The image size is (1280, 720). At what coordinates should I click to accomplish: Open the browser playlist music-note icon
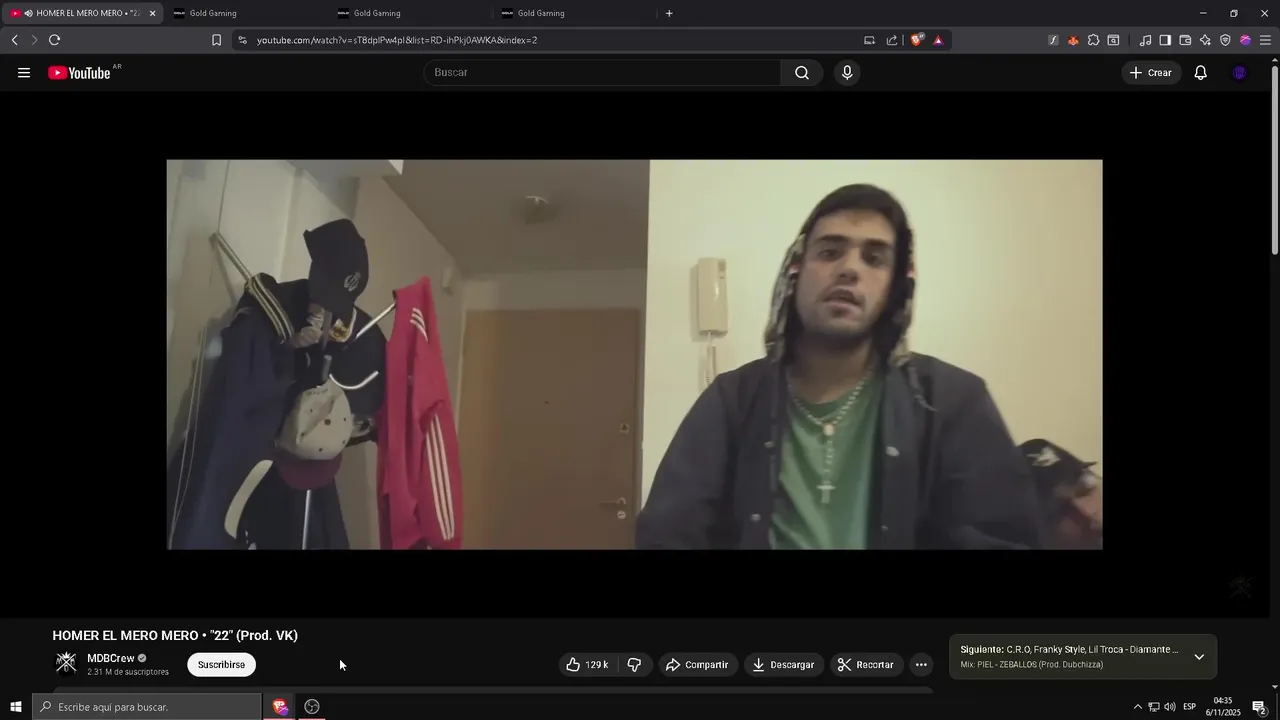pos(1145,40)
